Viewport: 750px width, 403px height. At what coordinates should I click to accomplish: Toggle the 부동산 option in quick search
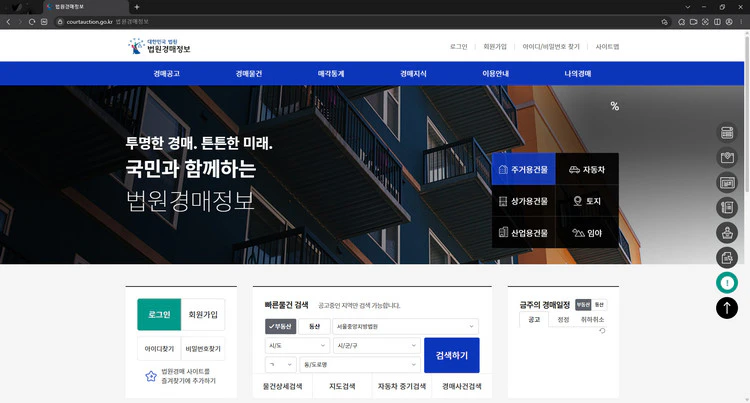point(281,326)
